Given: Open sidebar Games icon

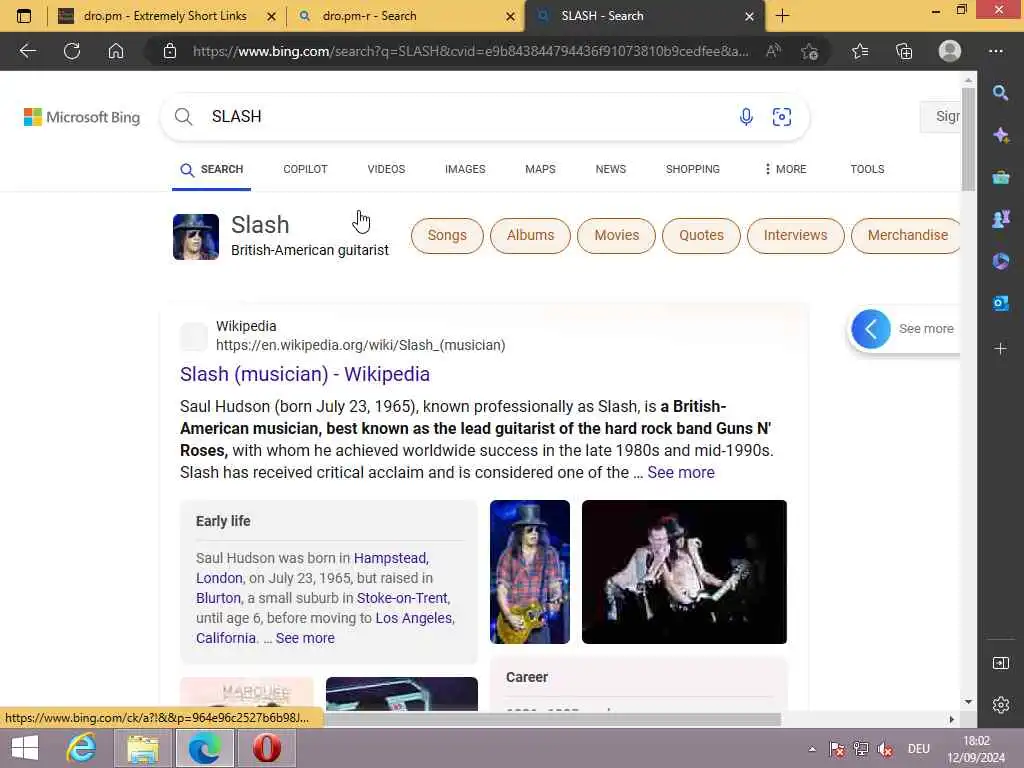Looking at the screenshot, I should [1000, 219].
